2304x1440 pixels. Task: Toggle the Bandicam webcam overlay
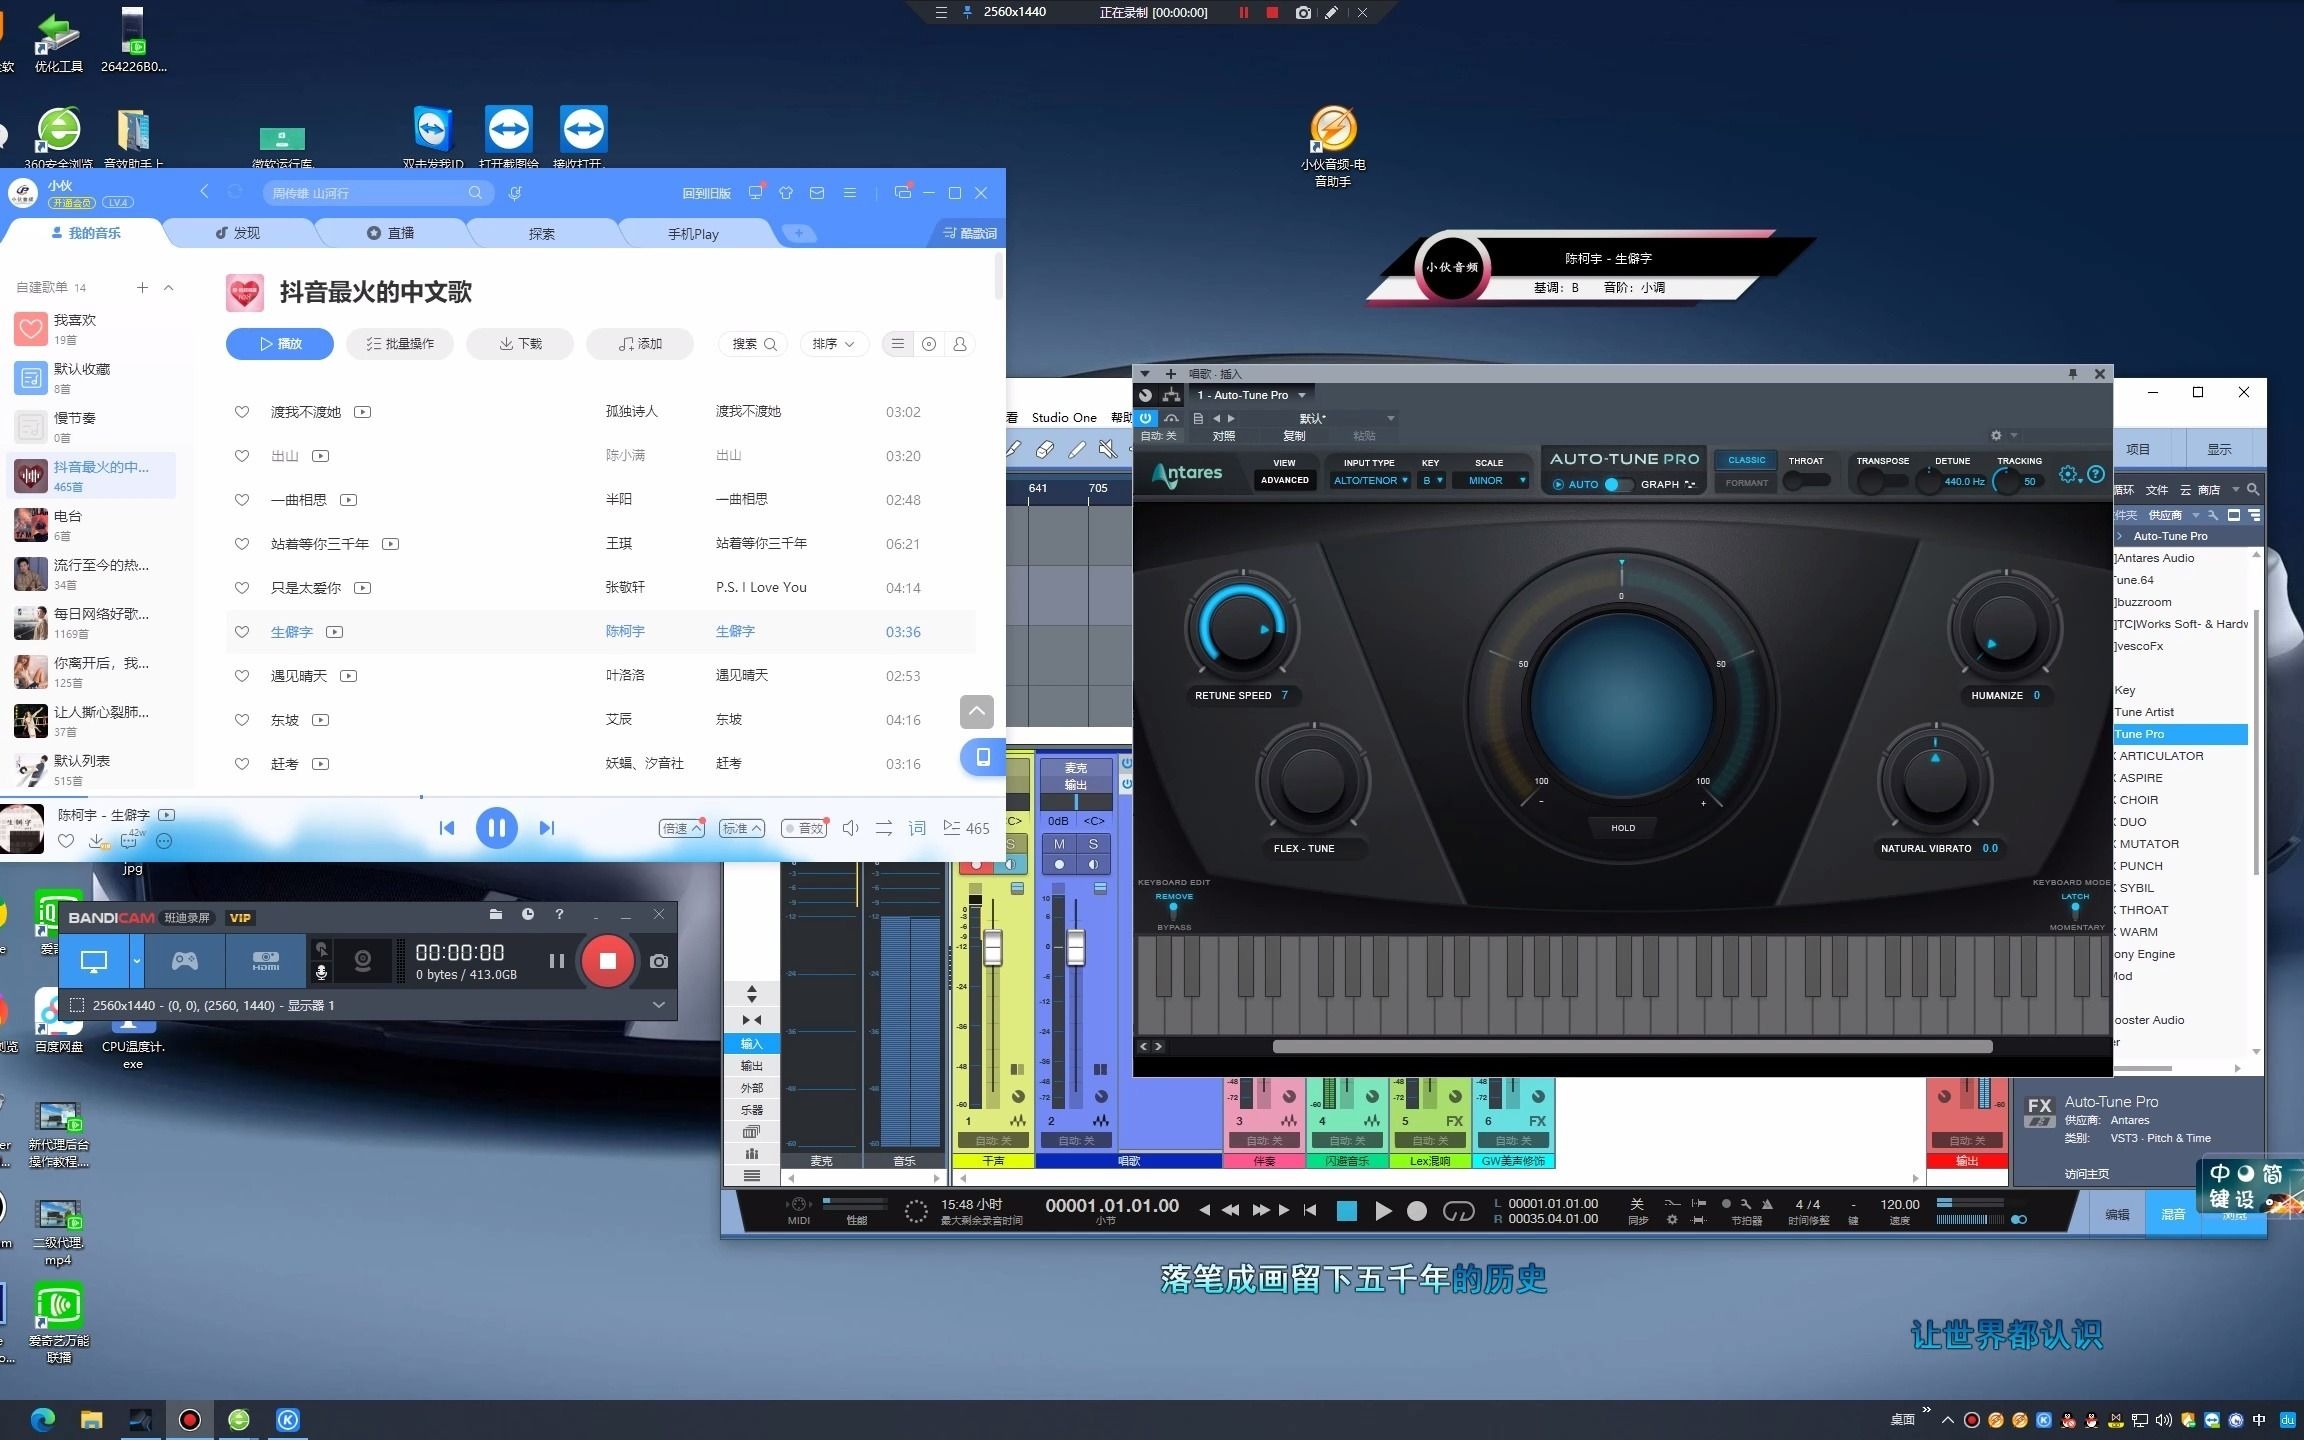[x=363, y=961]
